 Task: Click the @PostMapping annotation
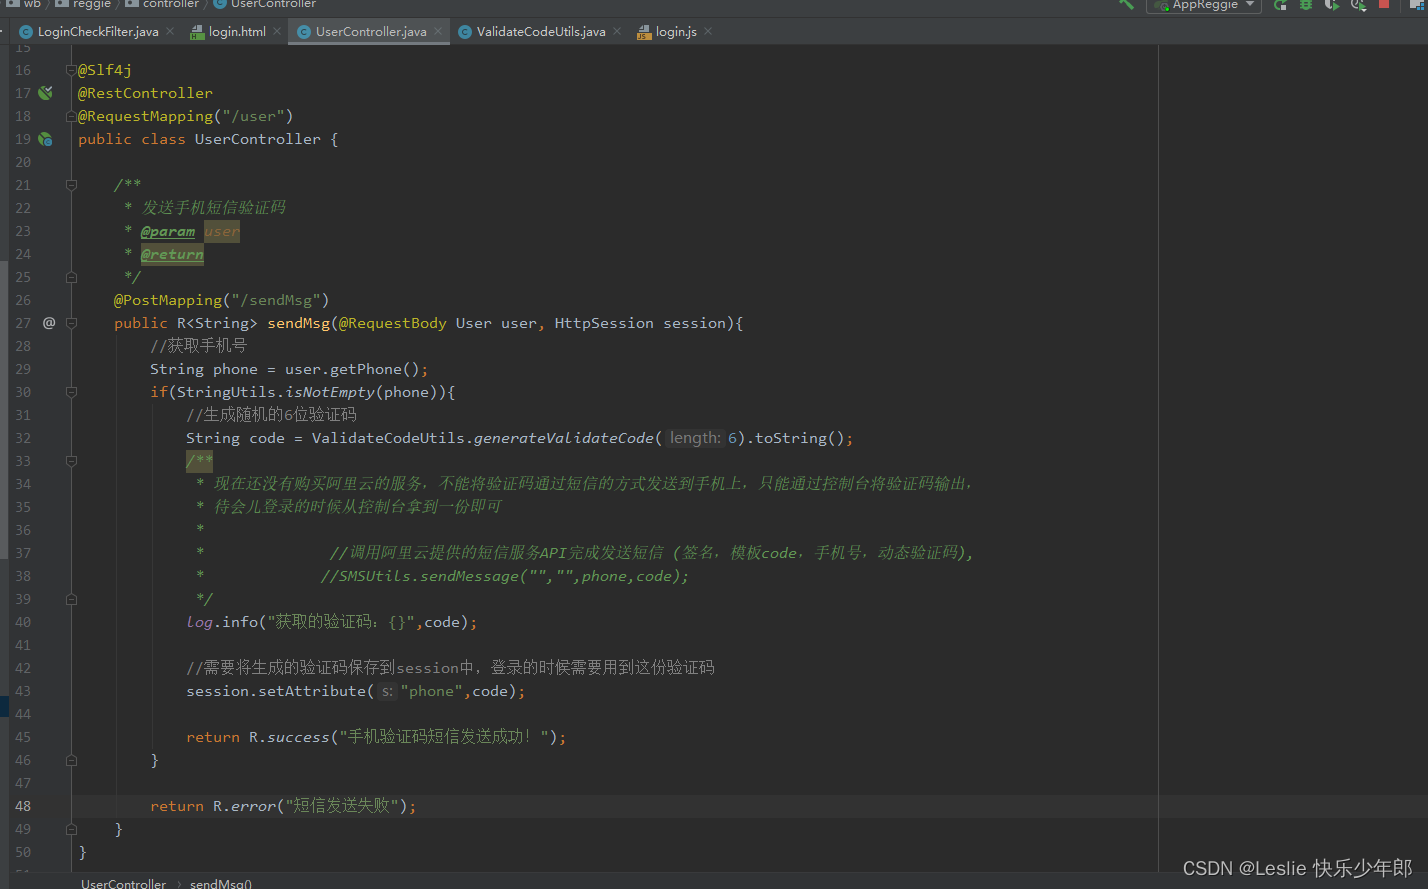[168, 300]
